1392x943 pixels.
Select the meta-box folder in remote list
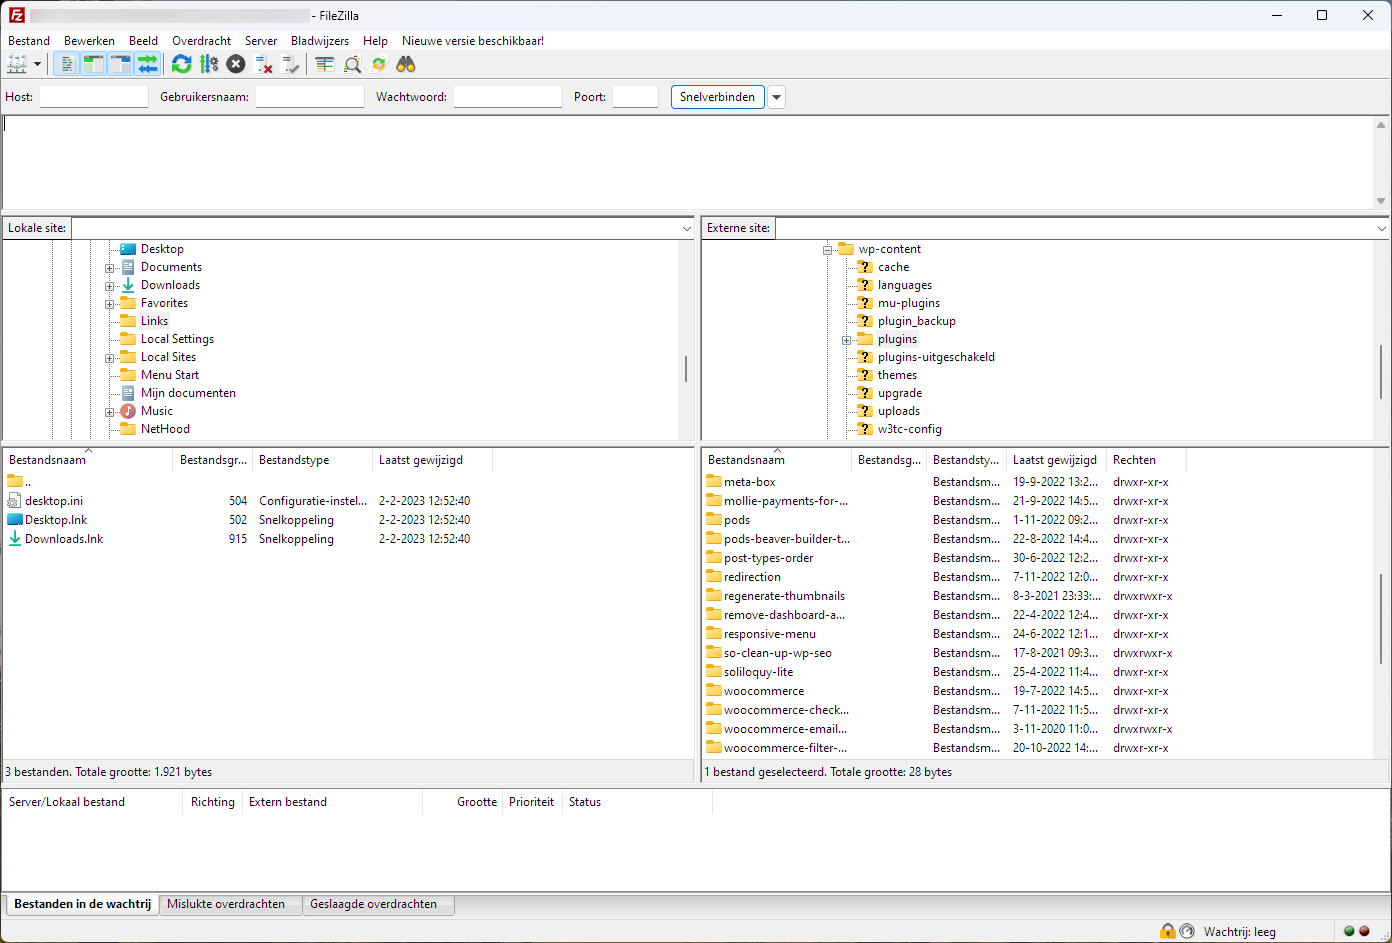click(750, 482)
